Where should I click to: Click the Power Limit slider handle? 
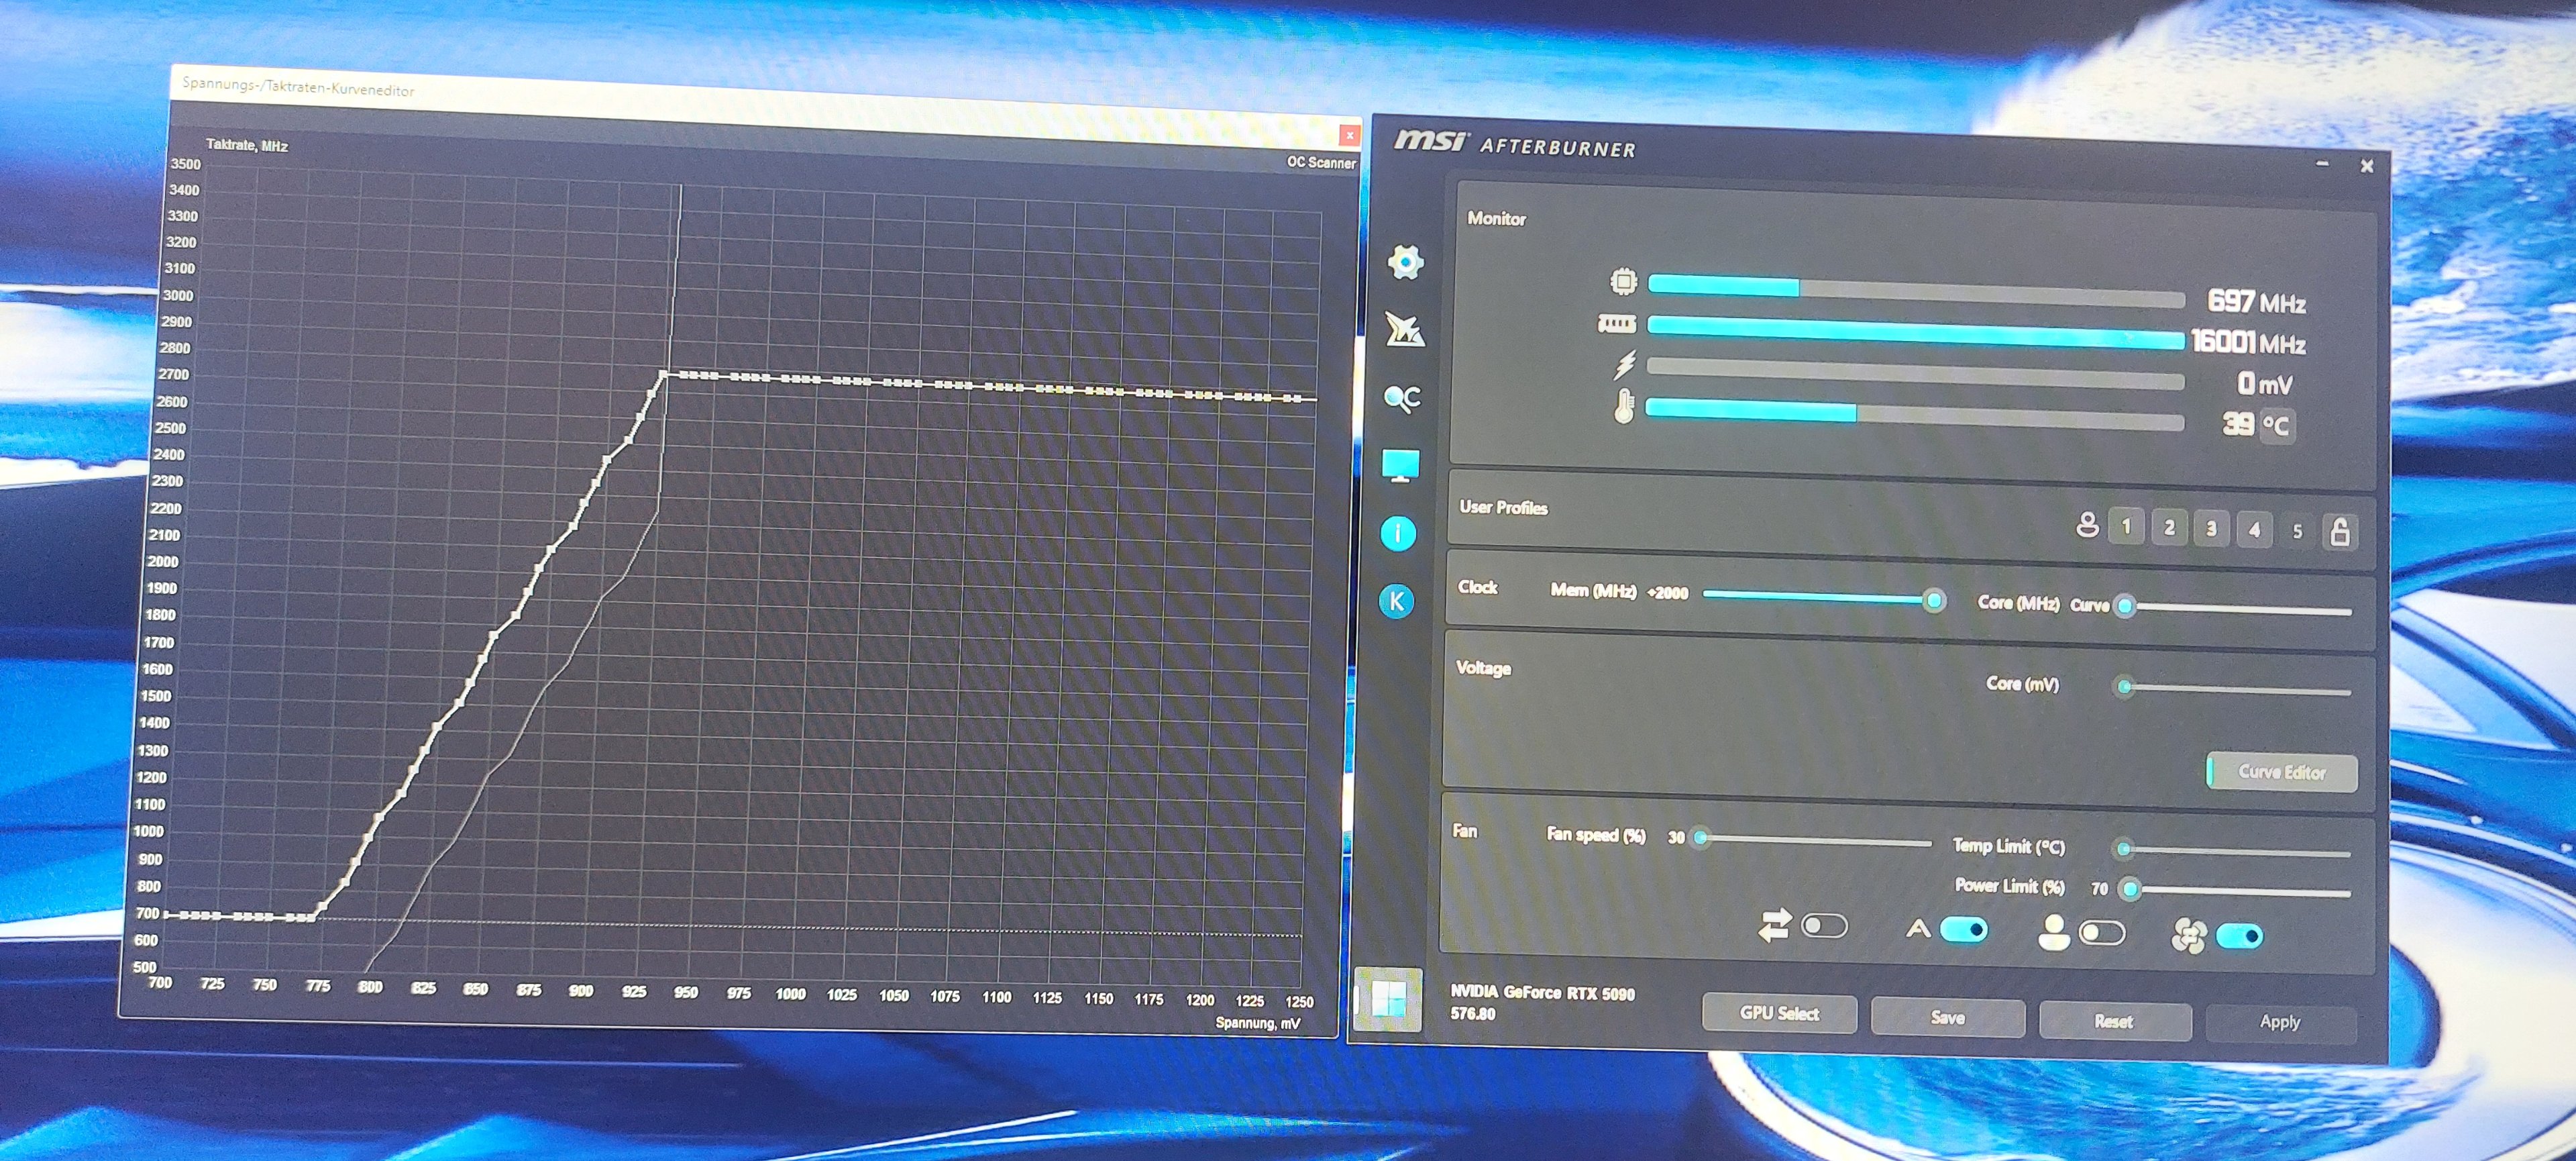[2130, 889]
